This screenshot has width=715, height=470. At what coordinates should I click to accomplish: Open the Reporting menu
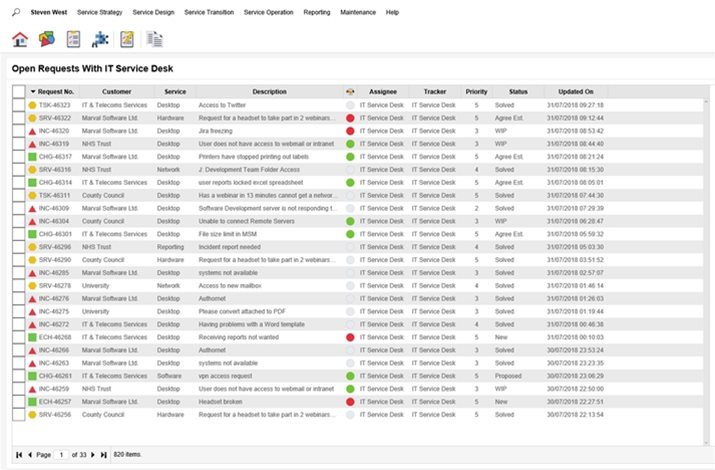coord(317,12)
